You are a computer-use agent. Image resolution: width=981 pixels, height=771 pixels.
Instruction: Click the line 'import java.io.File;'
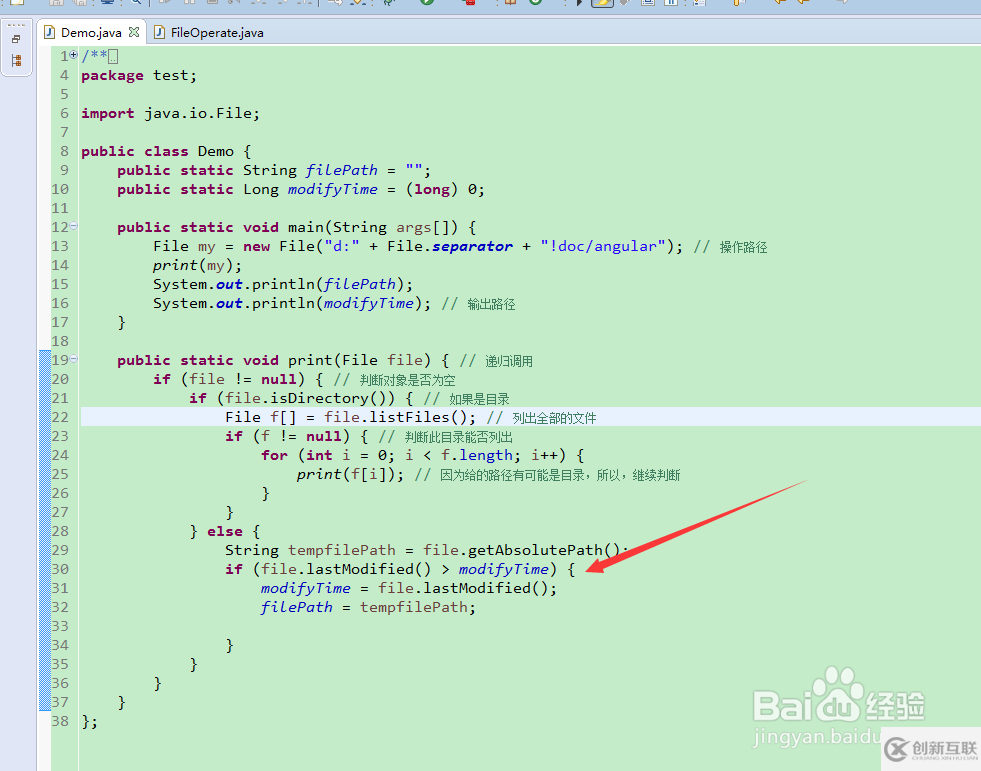pos(170,113)
